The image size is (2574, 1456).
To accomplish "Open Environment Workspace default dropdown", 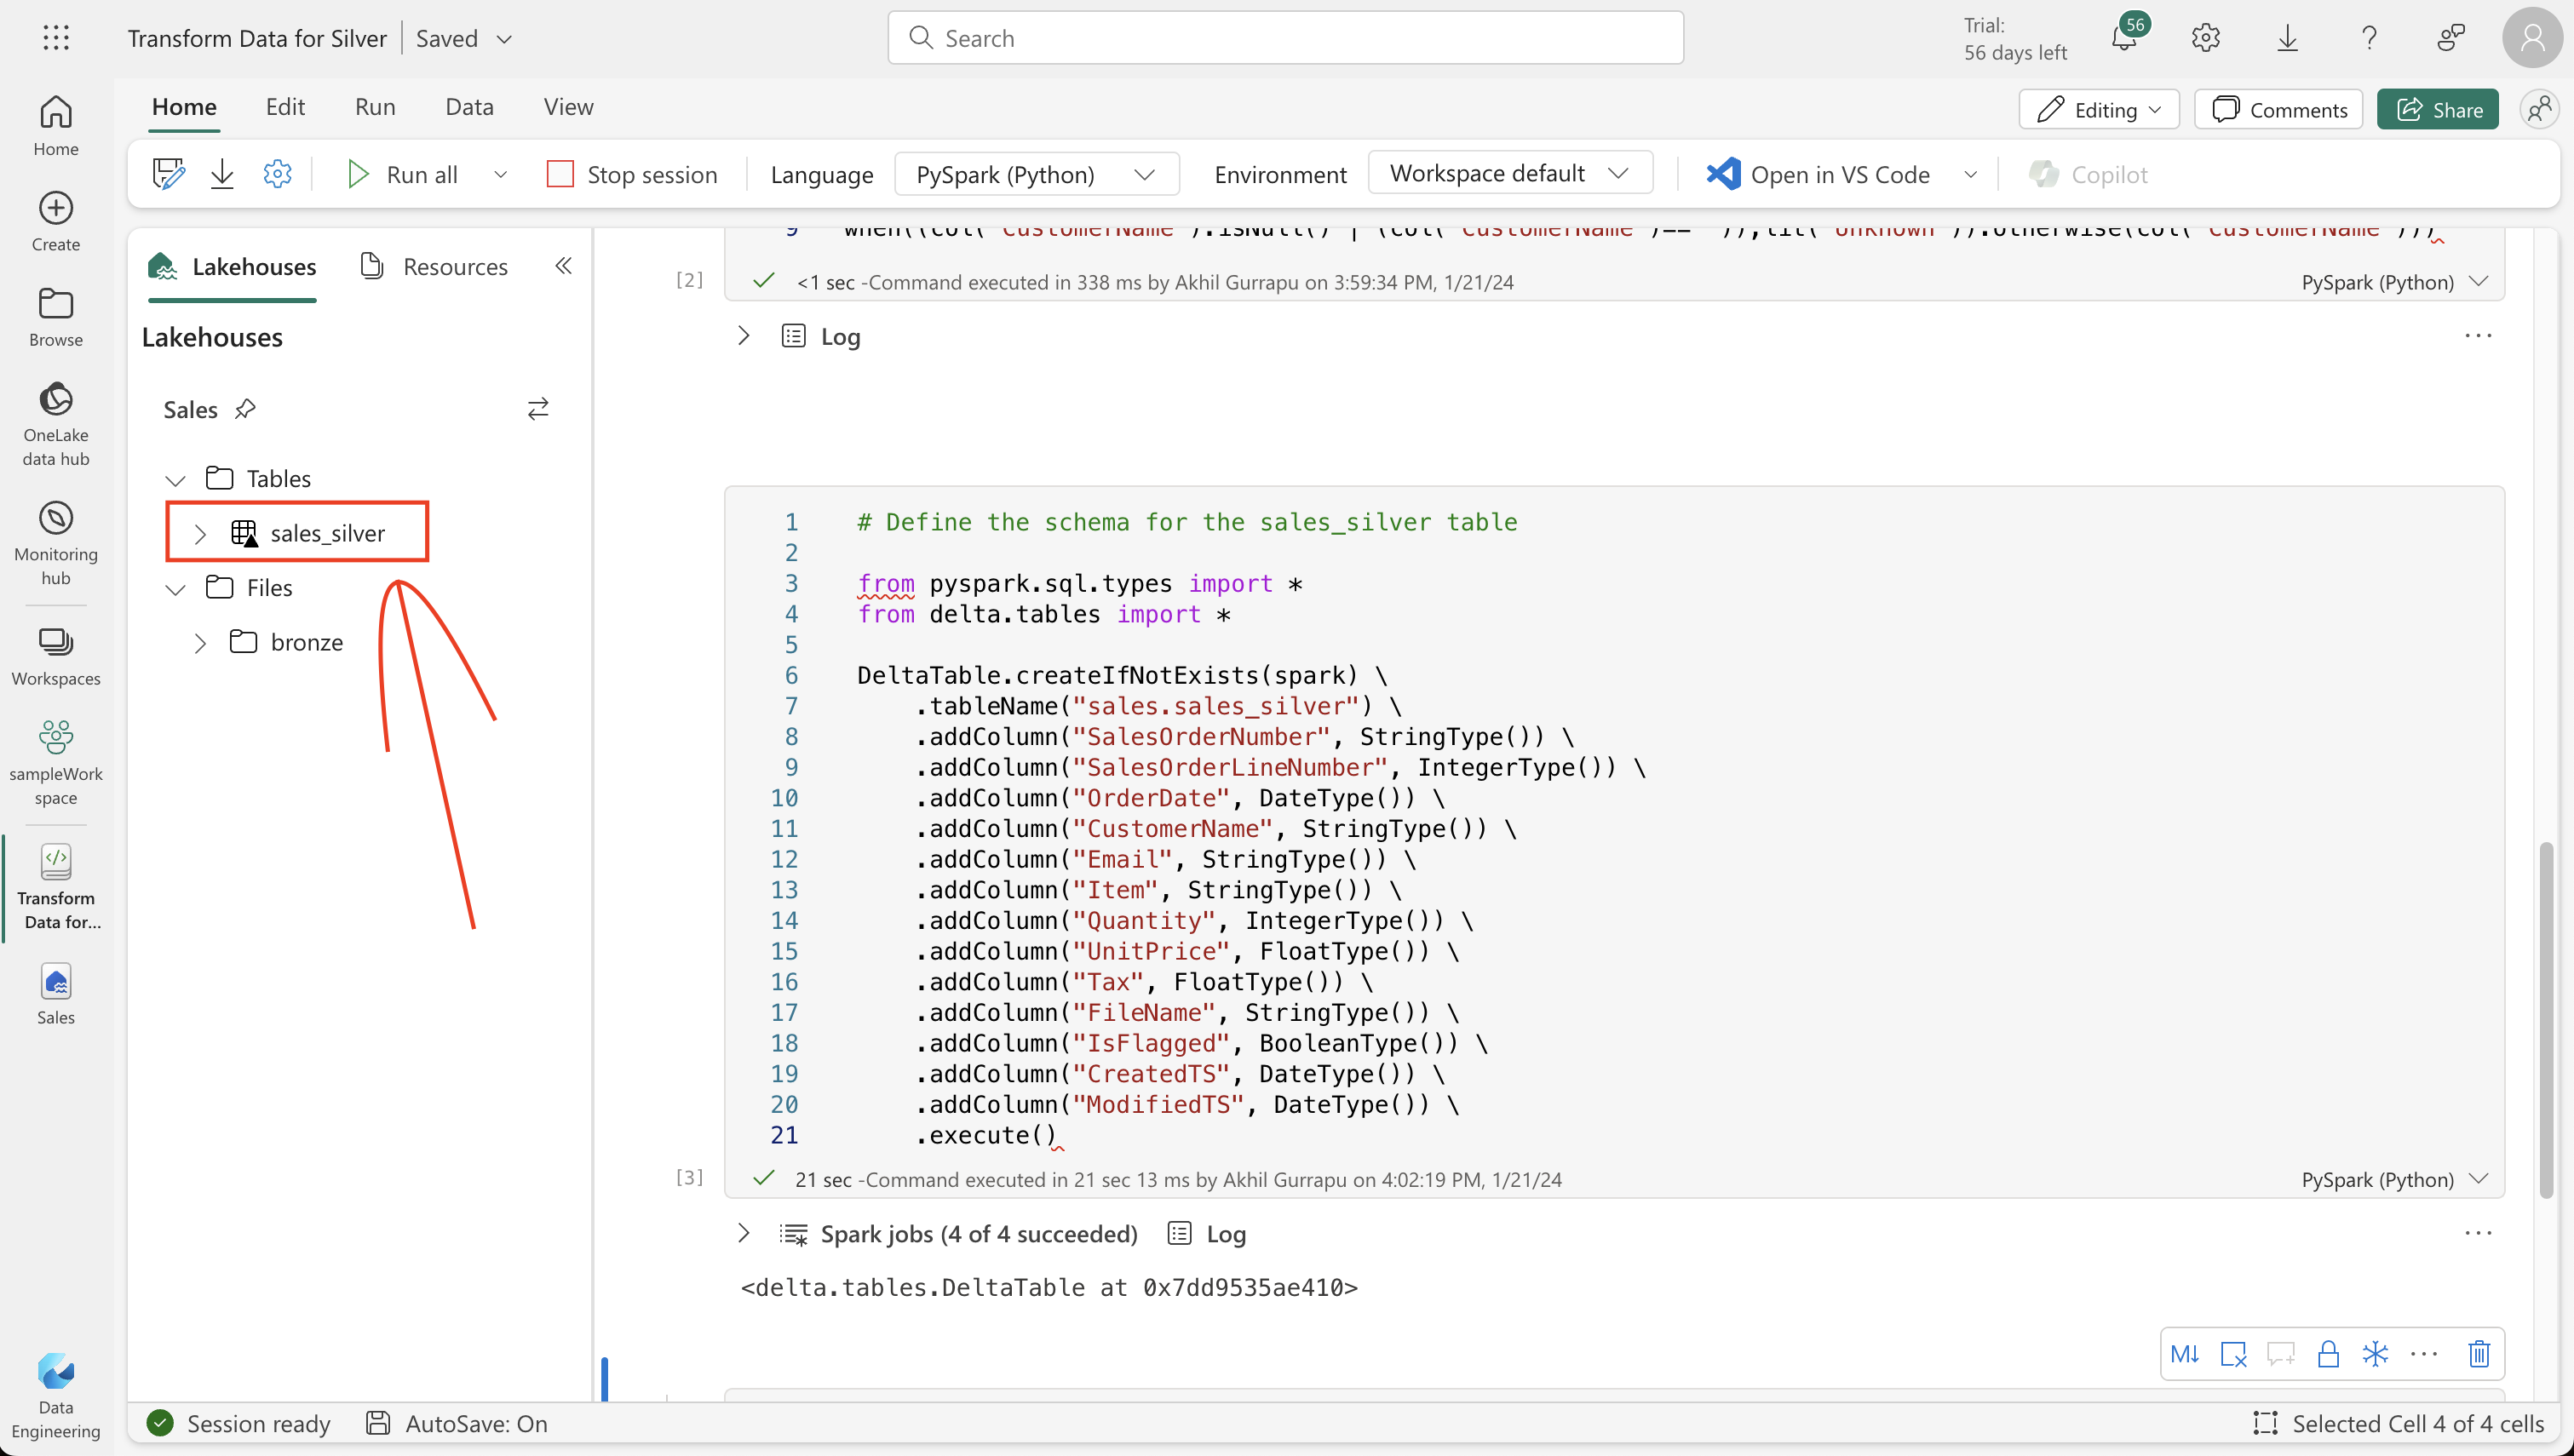I will tap(1510, 174).
